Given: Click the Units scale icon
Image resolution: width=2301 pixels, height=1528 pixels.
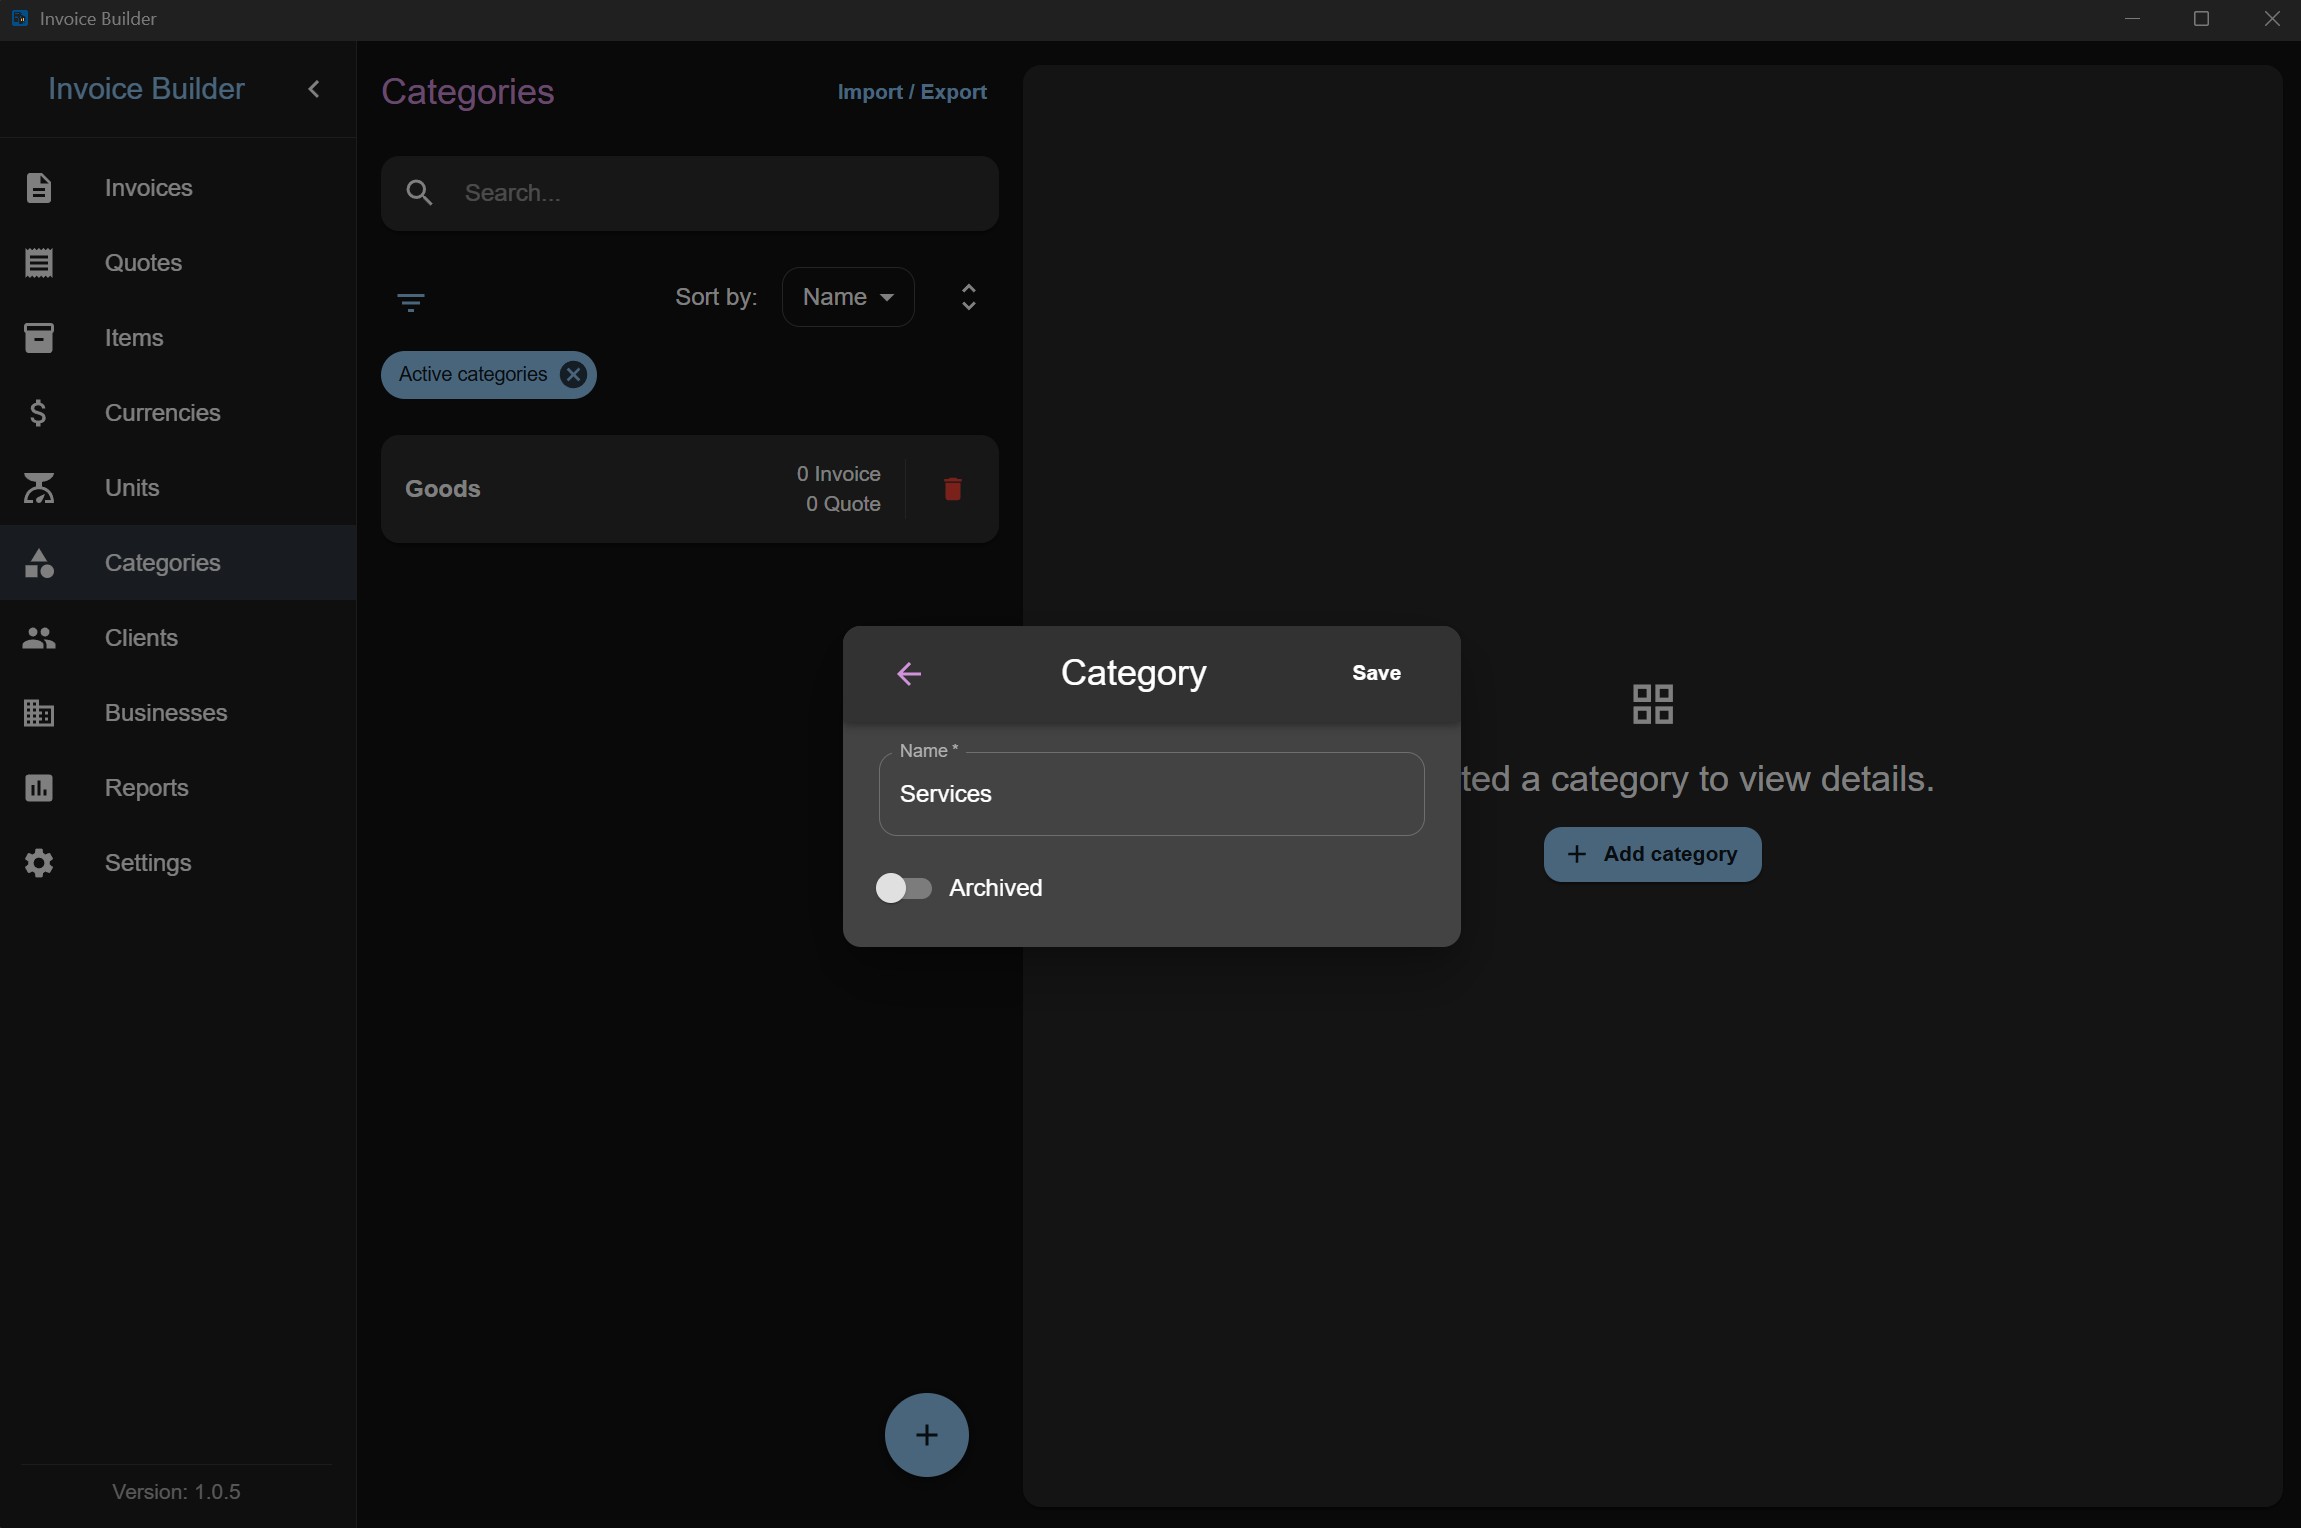Looking at the screenshot, I should tap(38, 488).
